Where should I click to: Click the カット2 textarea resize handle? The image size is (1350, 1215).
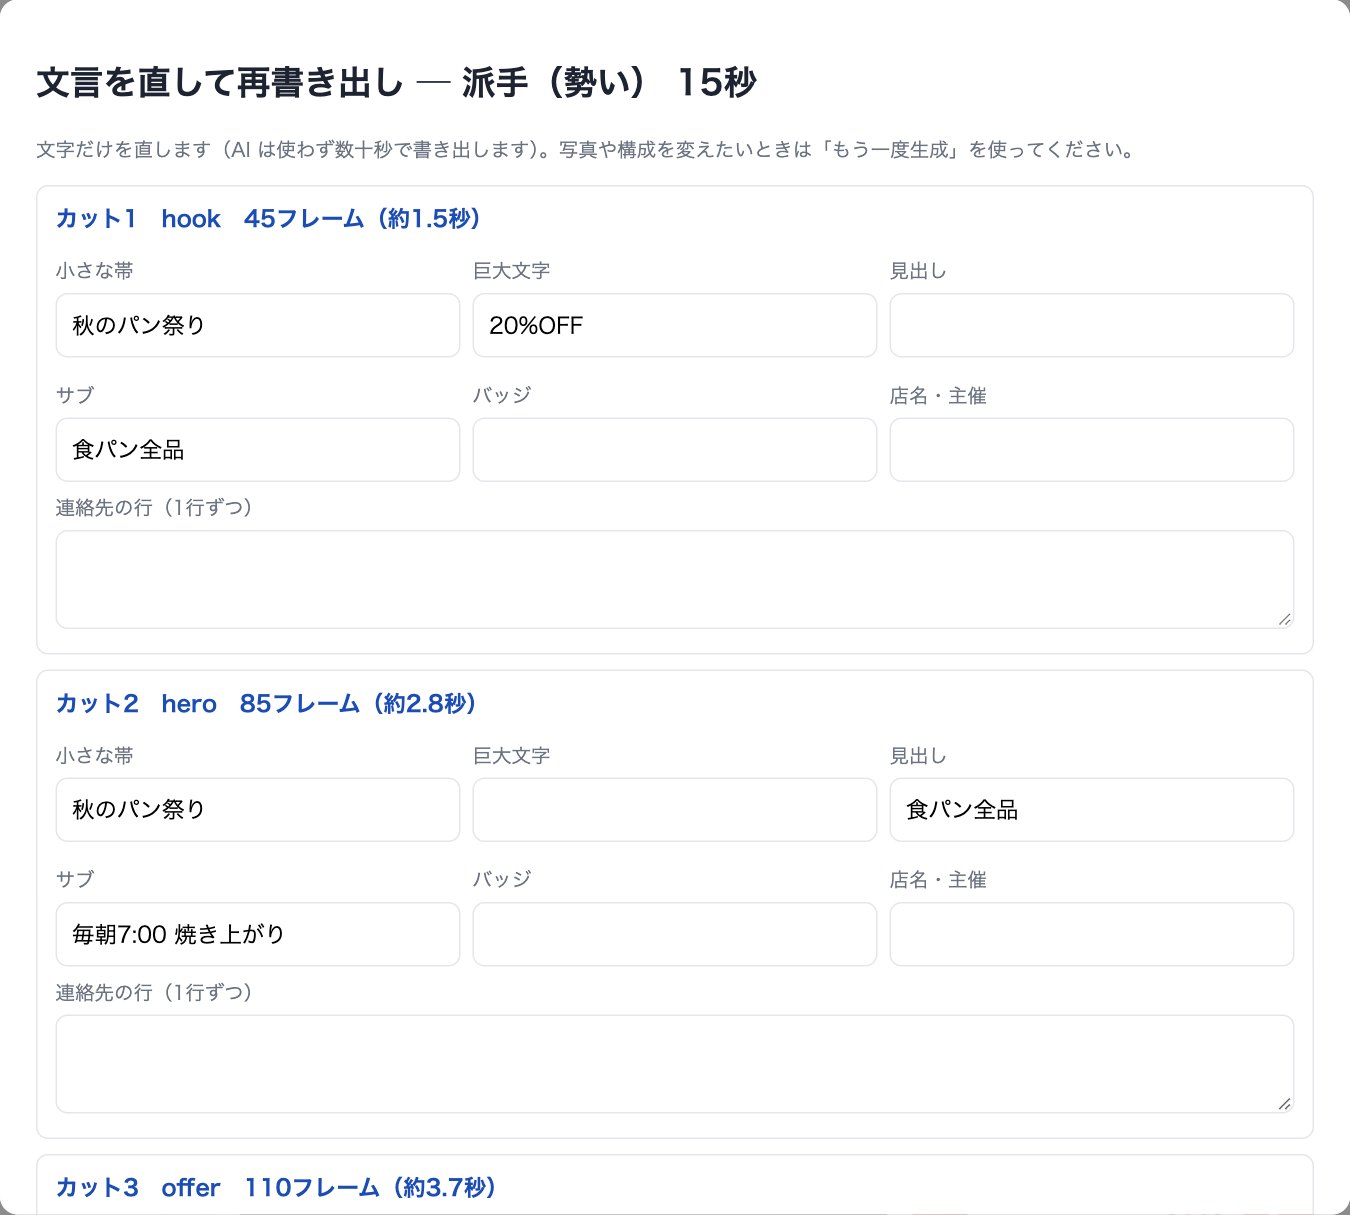(1285, 1103)
